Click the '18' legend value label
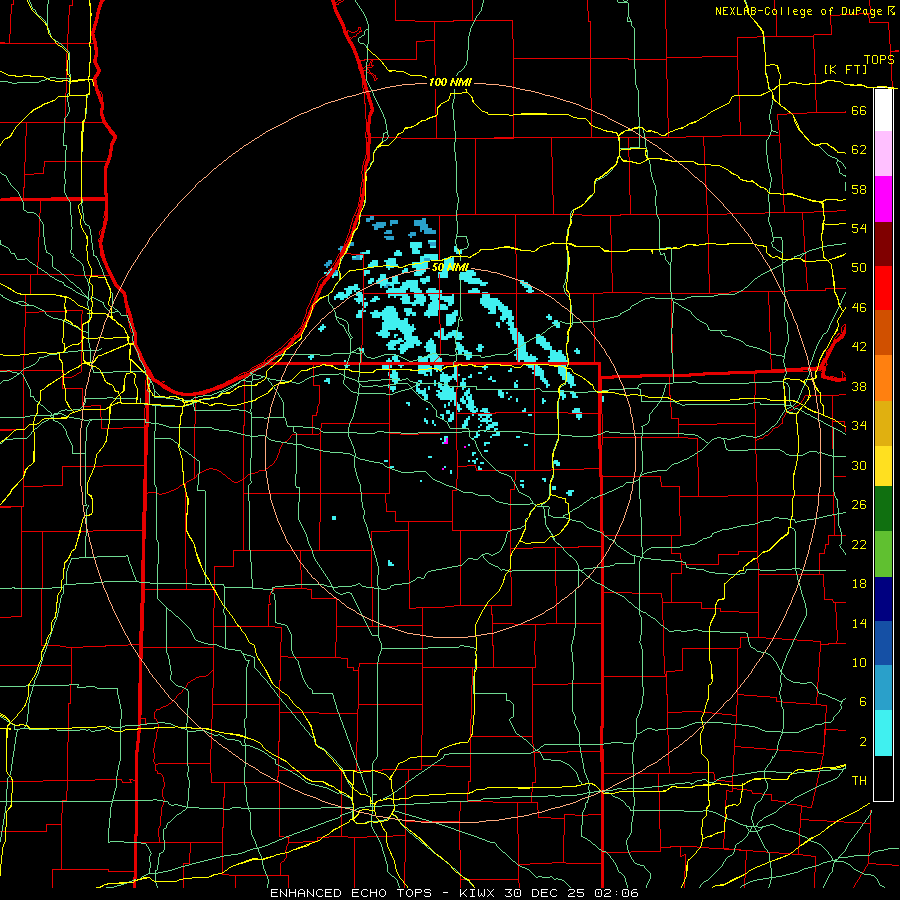 [x=859, y=584]
